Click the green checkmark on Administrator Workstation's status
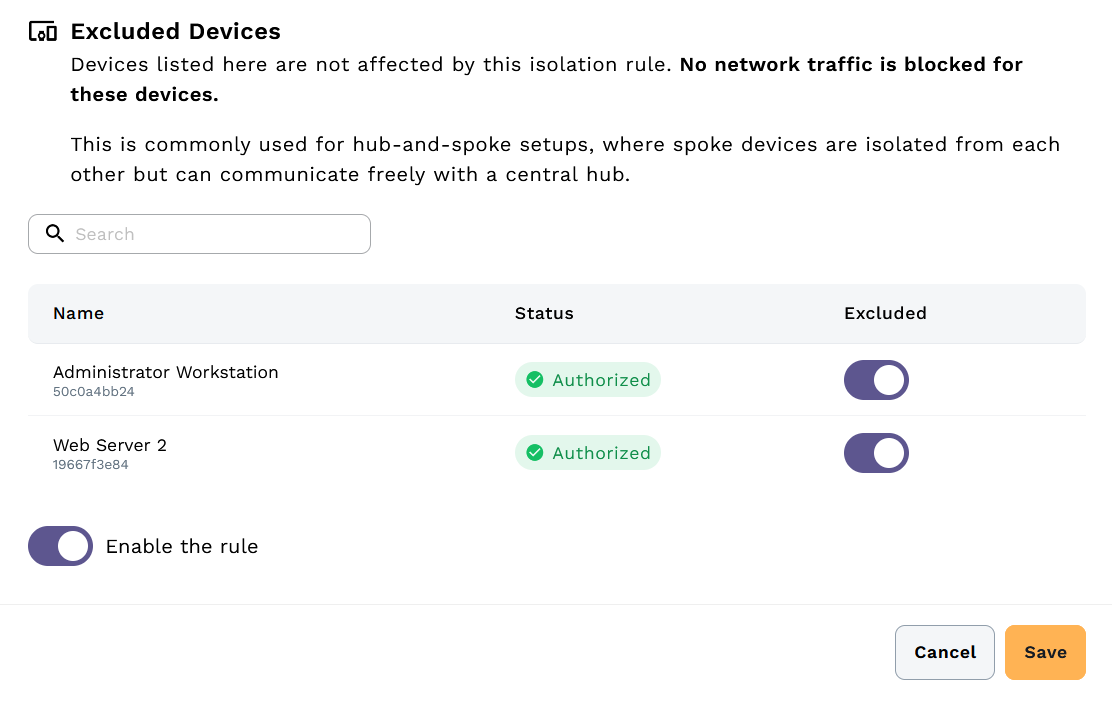 coord(535,380)
